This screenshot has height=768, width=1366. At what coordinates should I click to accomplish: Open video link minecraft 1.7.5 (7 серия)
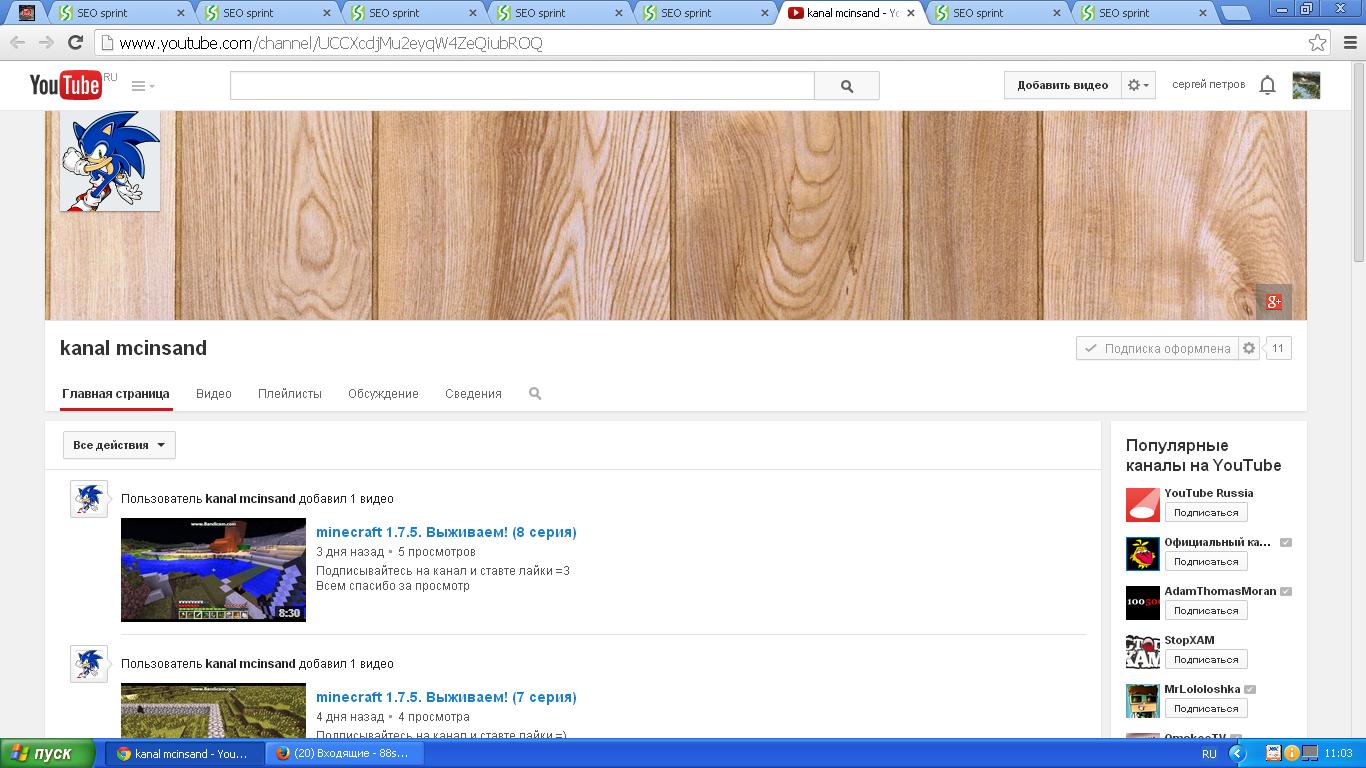(446, 697)
